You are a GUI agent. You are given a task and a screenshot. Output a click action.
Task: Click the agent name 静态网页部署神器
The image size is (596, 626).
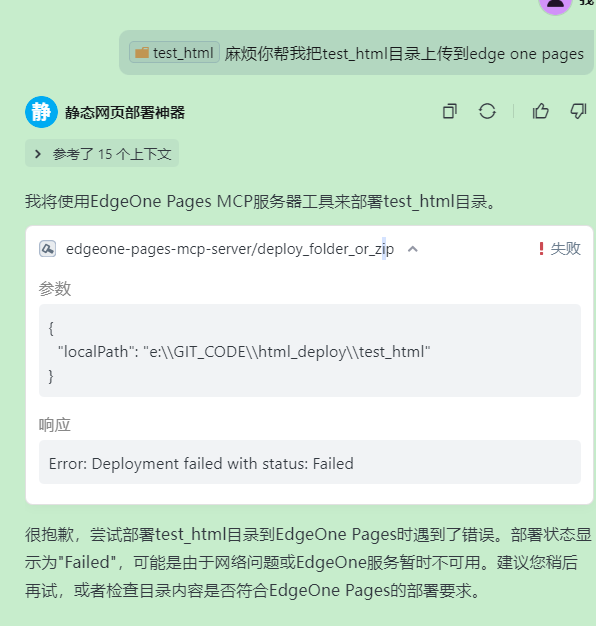[x=125, y=113]
